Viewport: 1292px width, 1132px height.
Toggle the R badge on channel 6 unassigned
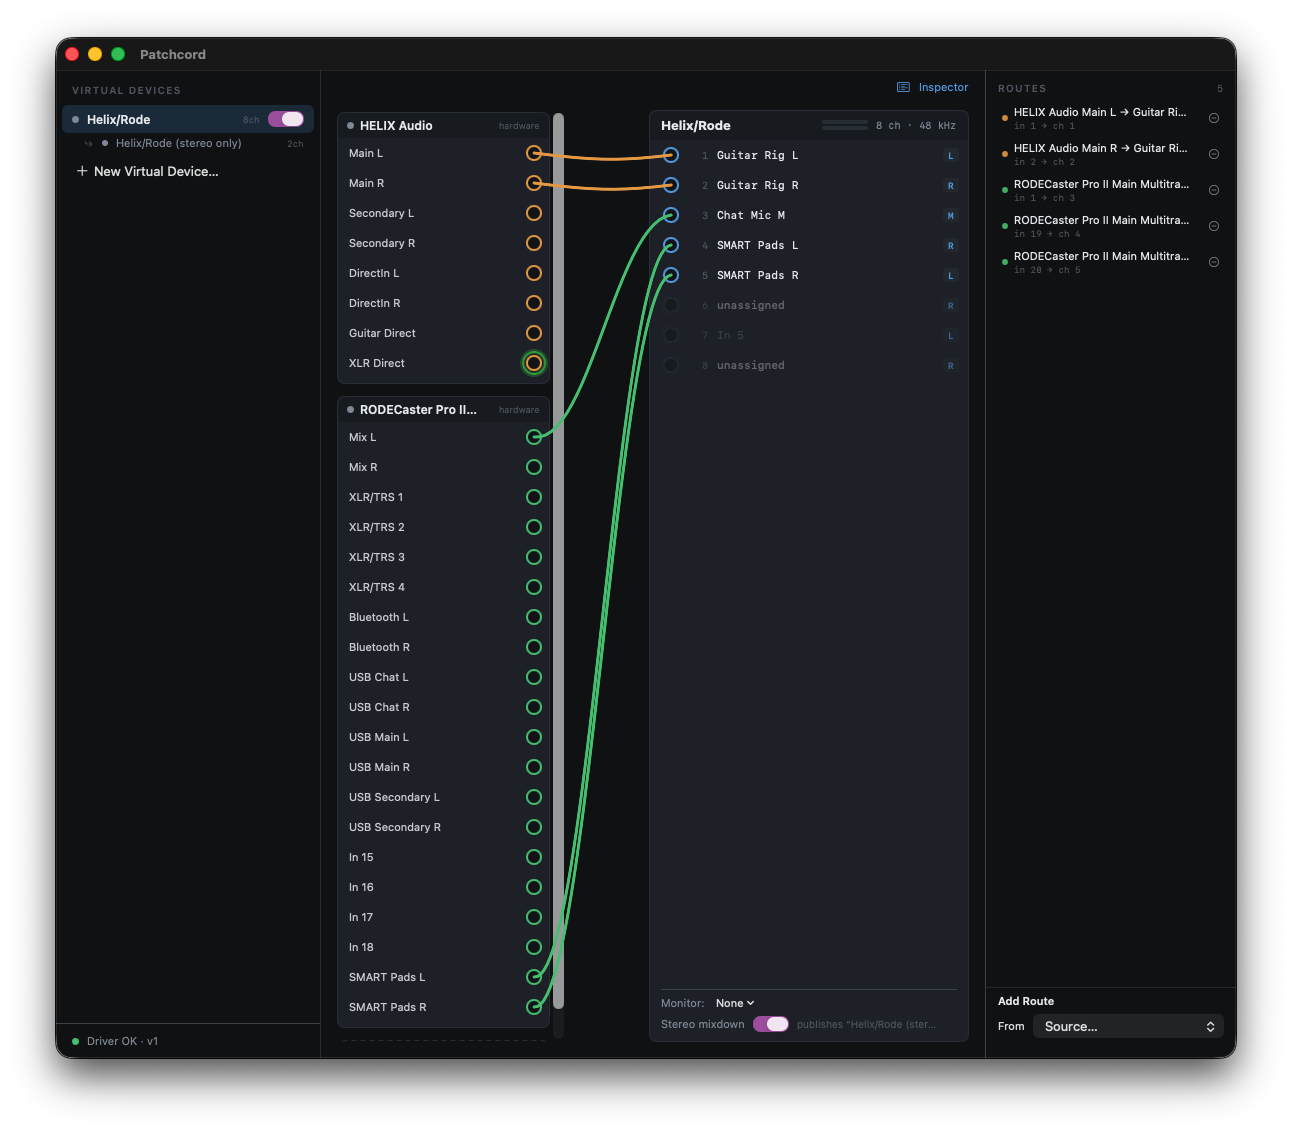pos(951,306)
